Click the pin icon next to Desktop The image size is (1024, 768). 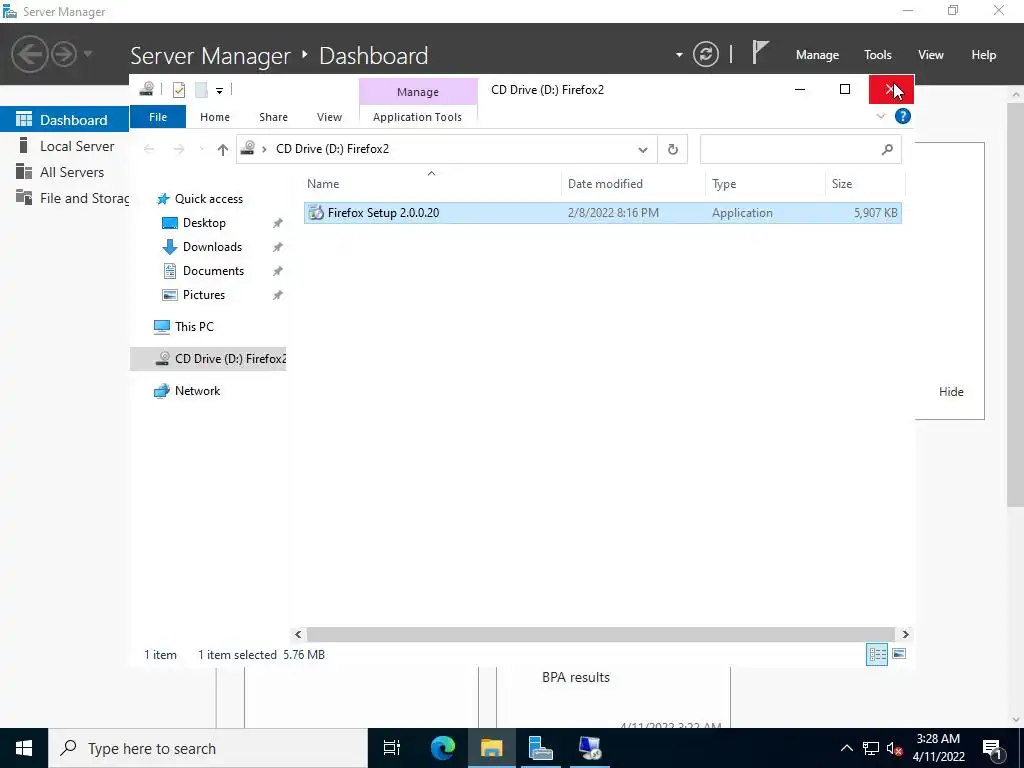(x=278, y=223)
